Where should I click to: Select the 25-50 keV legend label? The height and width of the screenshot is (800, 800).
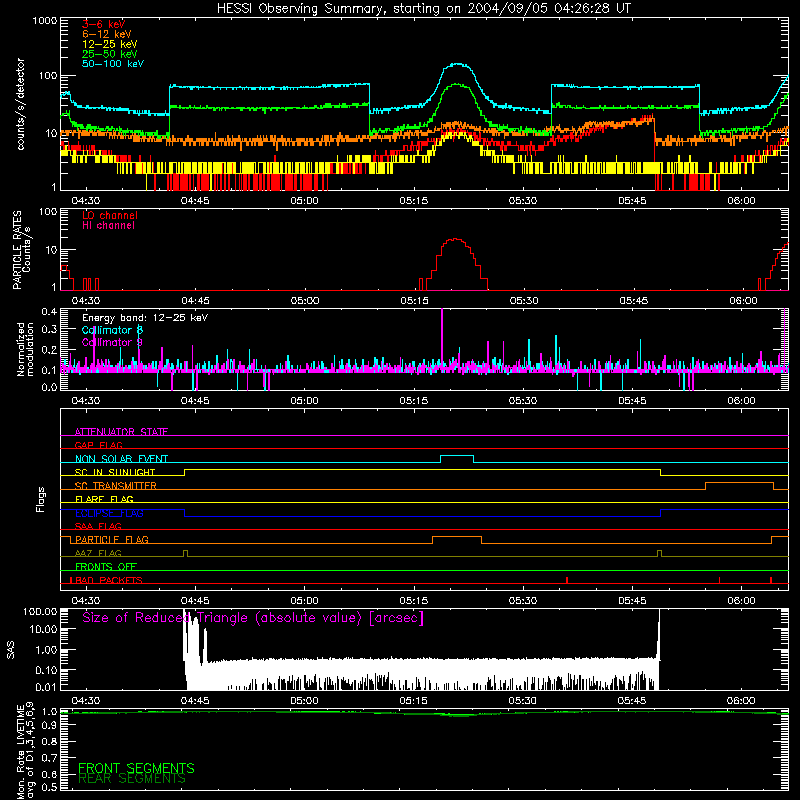tap(109, 54)
